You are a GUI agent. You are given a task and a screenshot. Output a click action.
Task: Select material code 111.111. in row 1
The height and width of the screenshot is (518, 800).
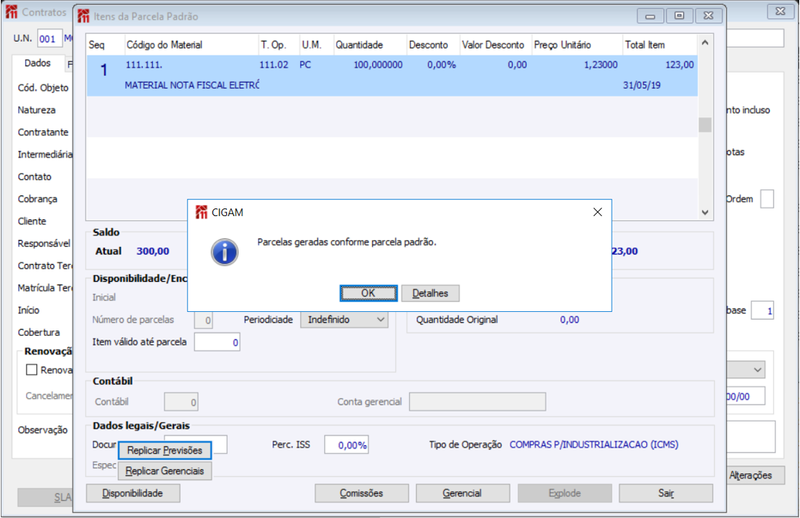144,65
